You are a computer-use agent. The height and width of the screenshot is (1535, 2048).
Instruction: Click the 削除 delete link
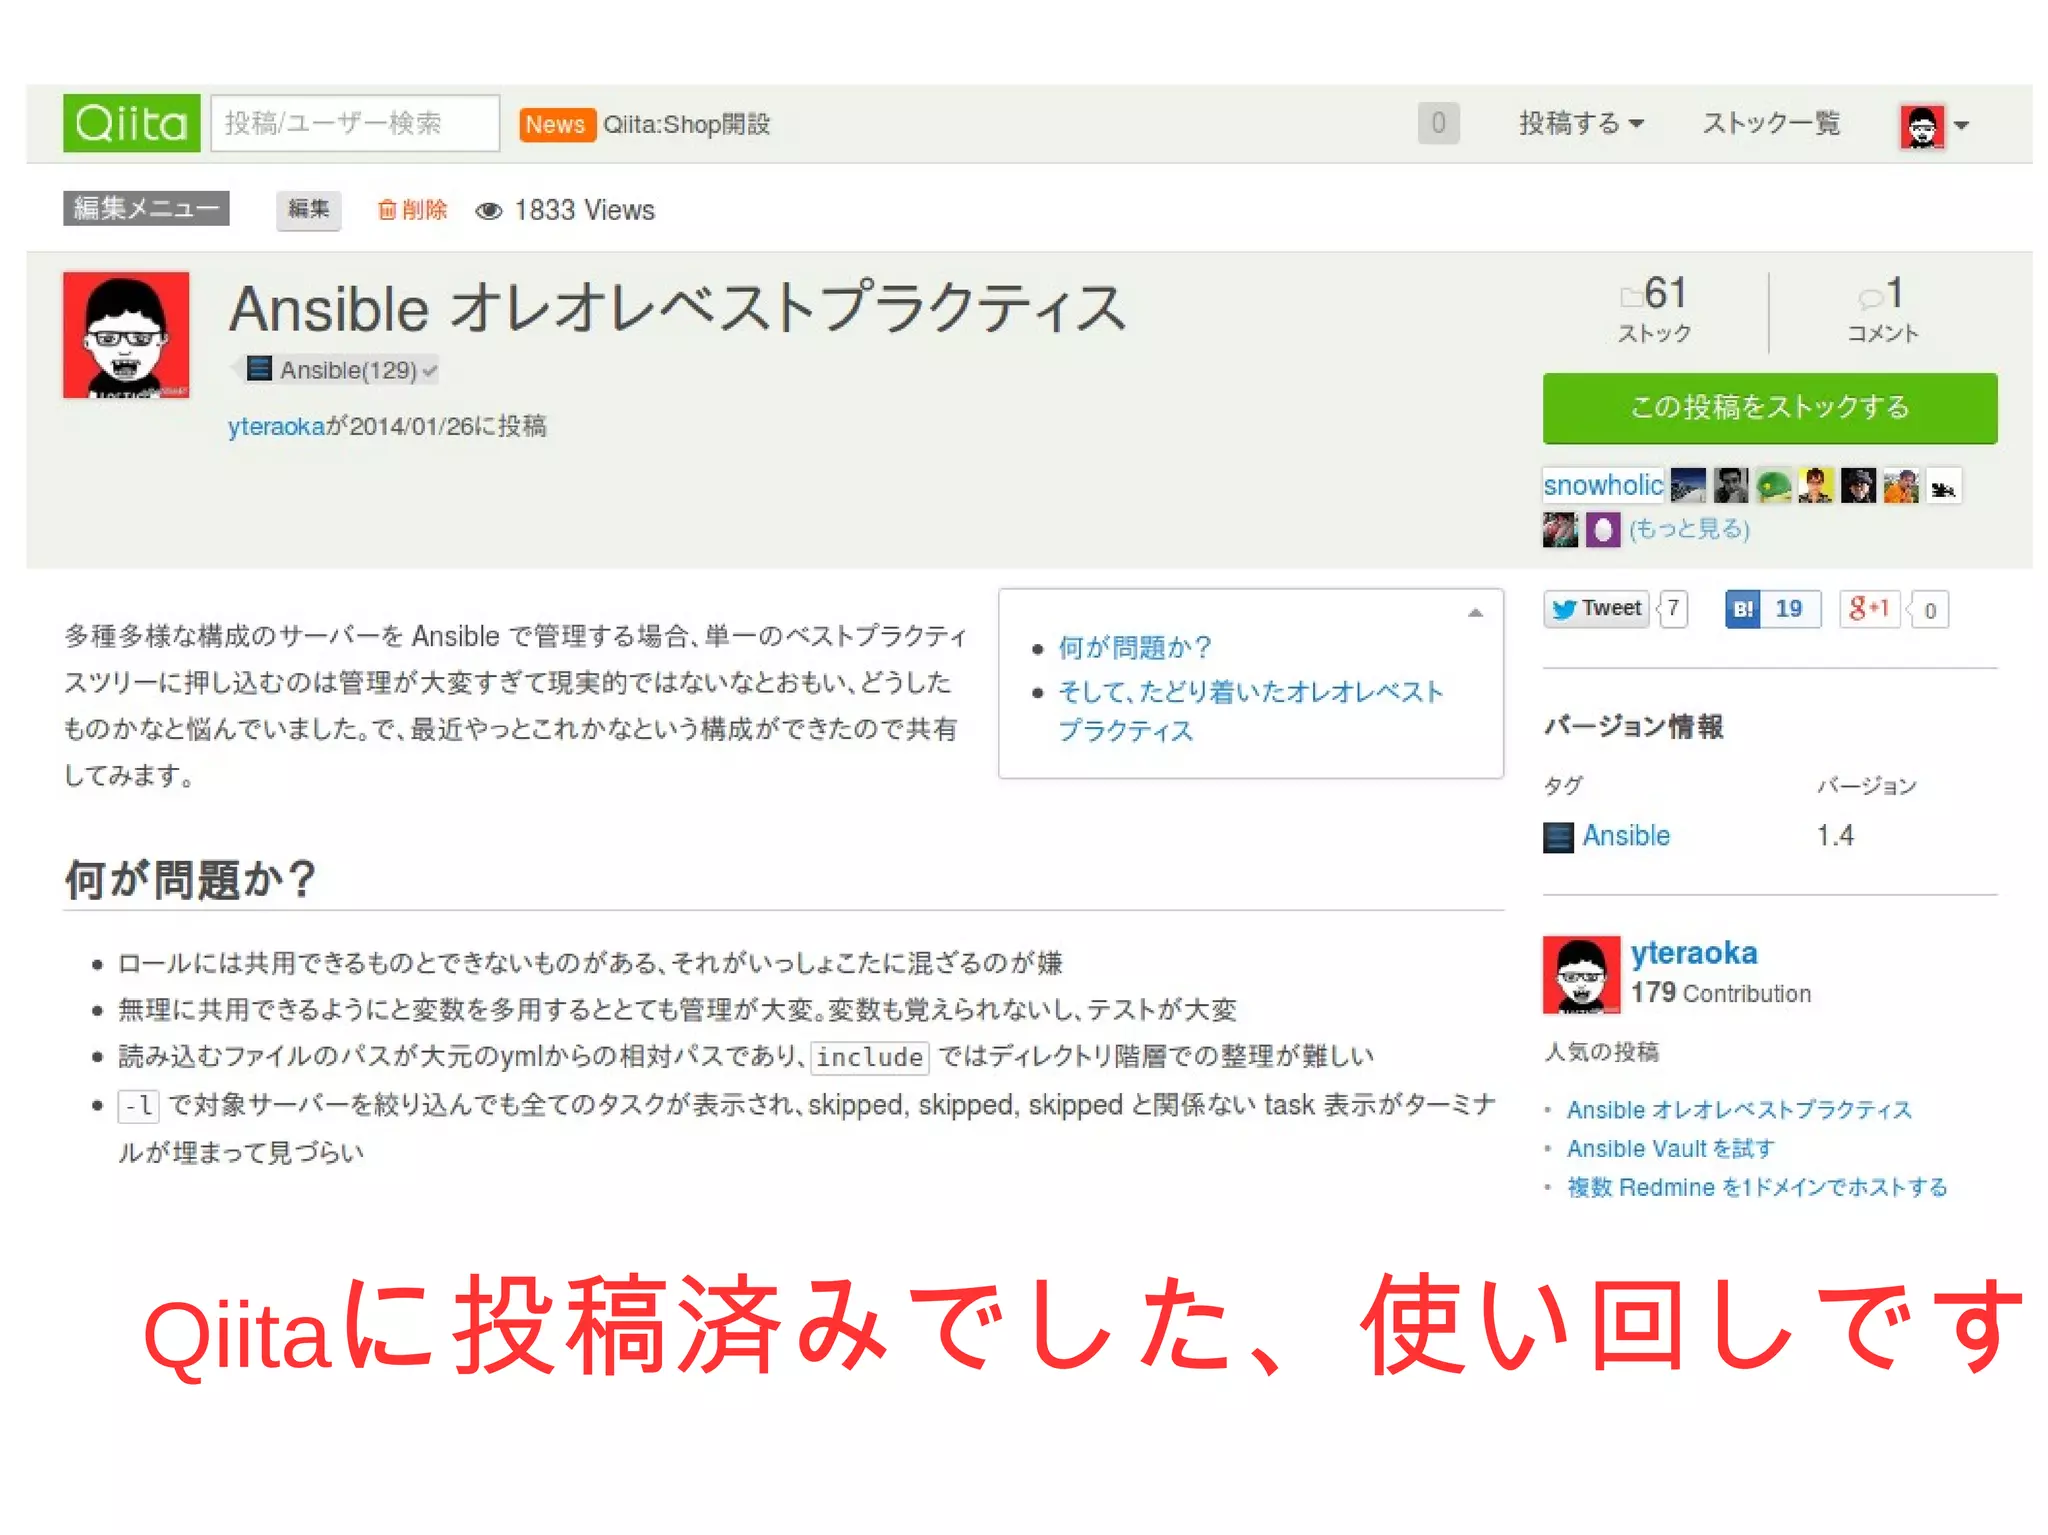click(x=412, y=210)
